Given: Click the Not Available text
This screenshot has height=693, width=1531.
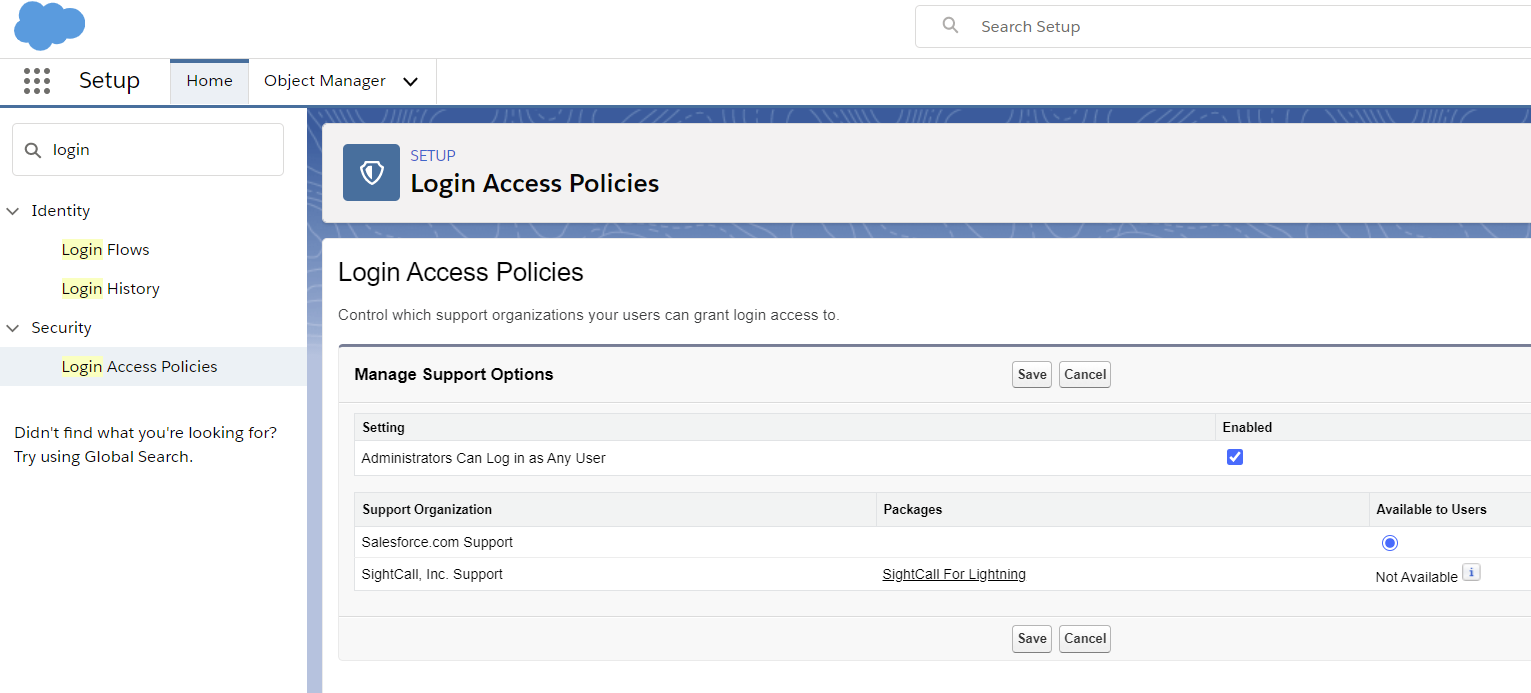Looking at the screenshot, I should (1417, 577).
